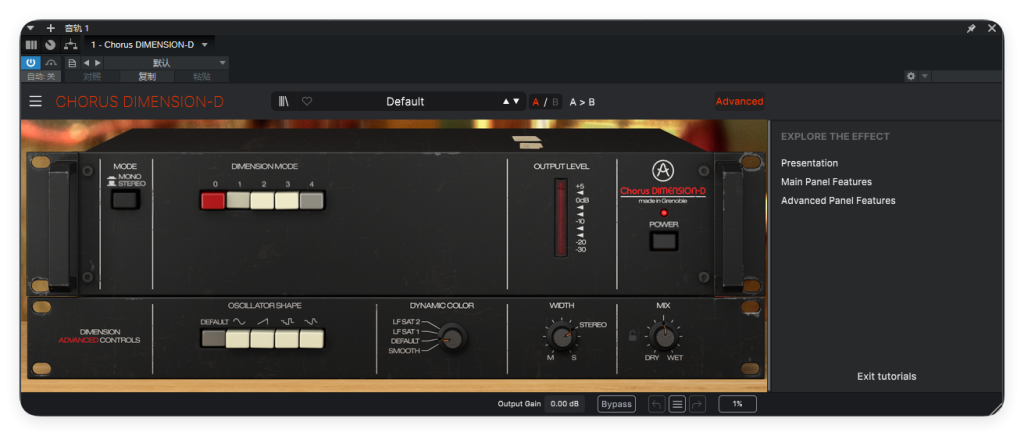Click the Dynamic Color selector knob

(x=453, y=337)
